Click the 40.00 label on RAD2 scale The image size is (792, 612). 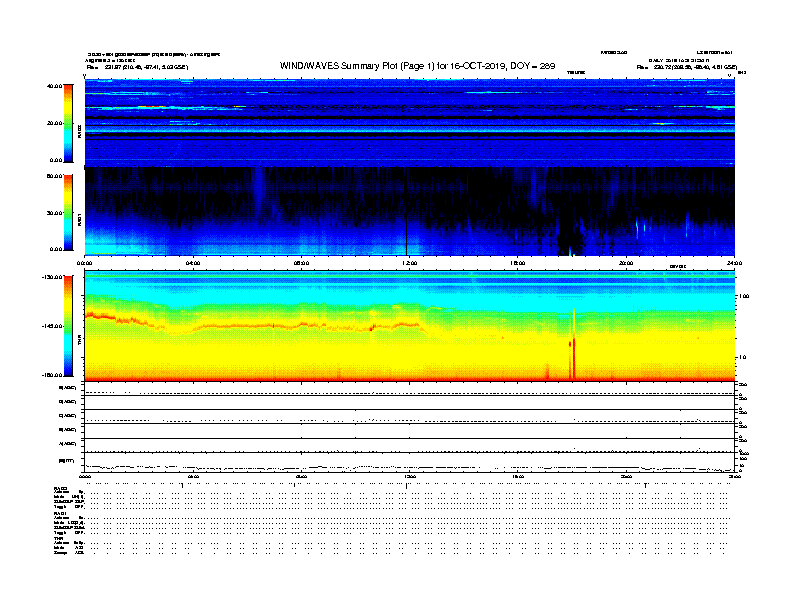55,86
